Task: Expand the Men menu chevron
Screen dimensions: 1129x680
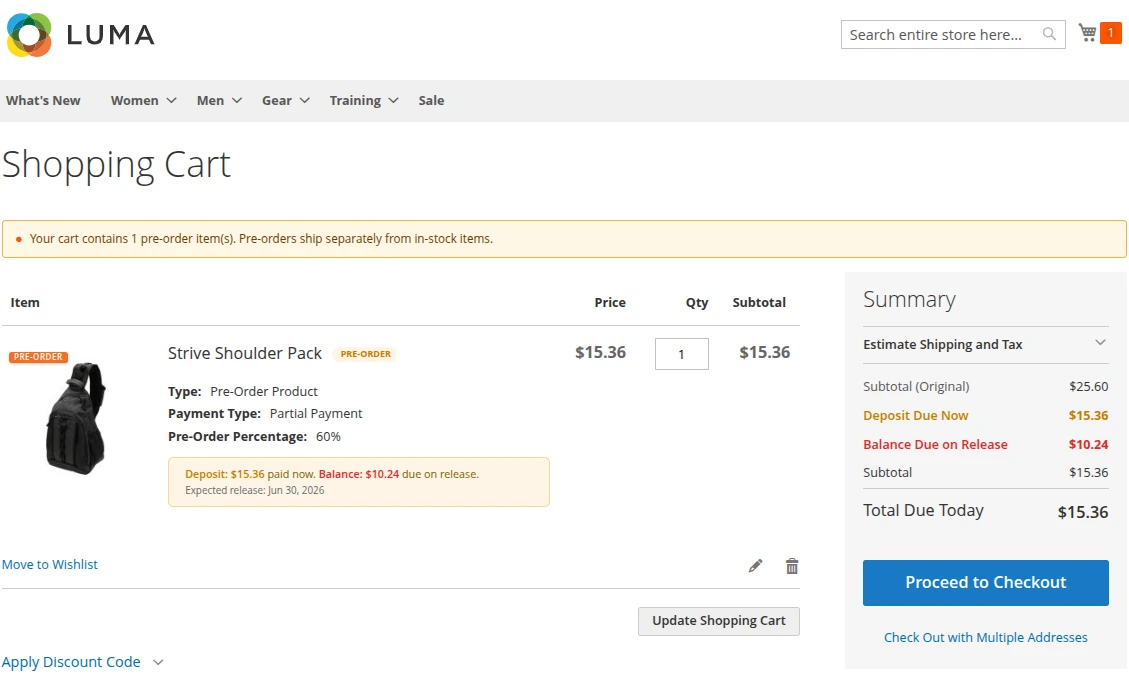Action: click(237, 101)
